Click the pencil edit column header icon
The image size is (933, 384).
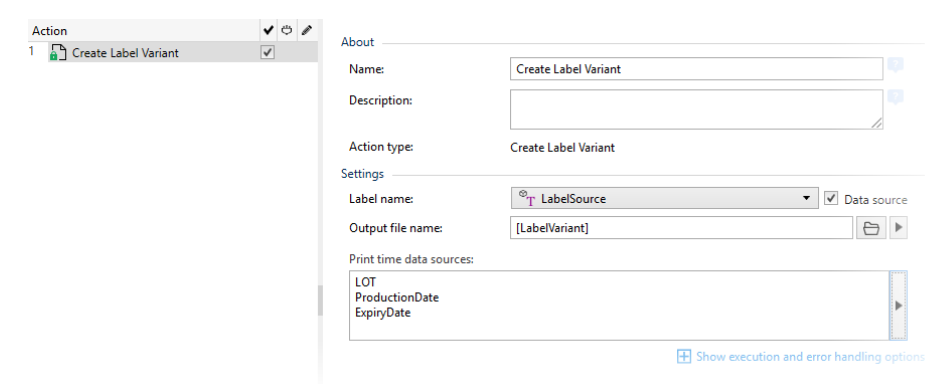[x=307, y=30]
